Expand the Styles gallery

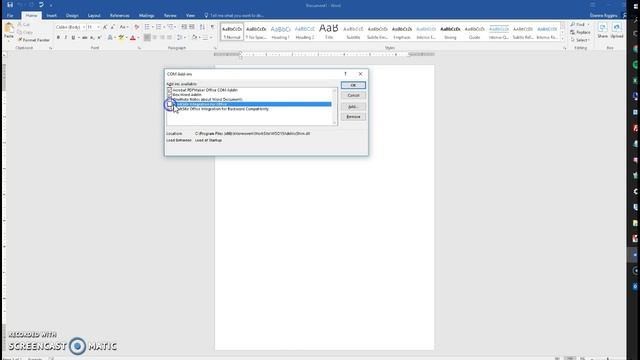(x=562, y=39)
